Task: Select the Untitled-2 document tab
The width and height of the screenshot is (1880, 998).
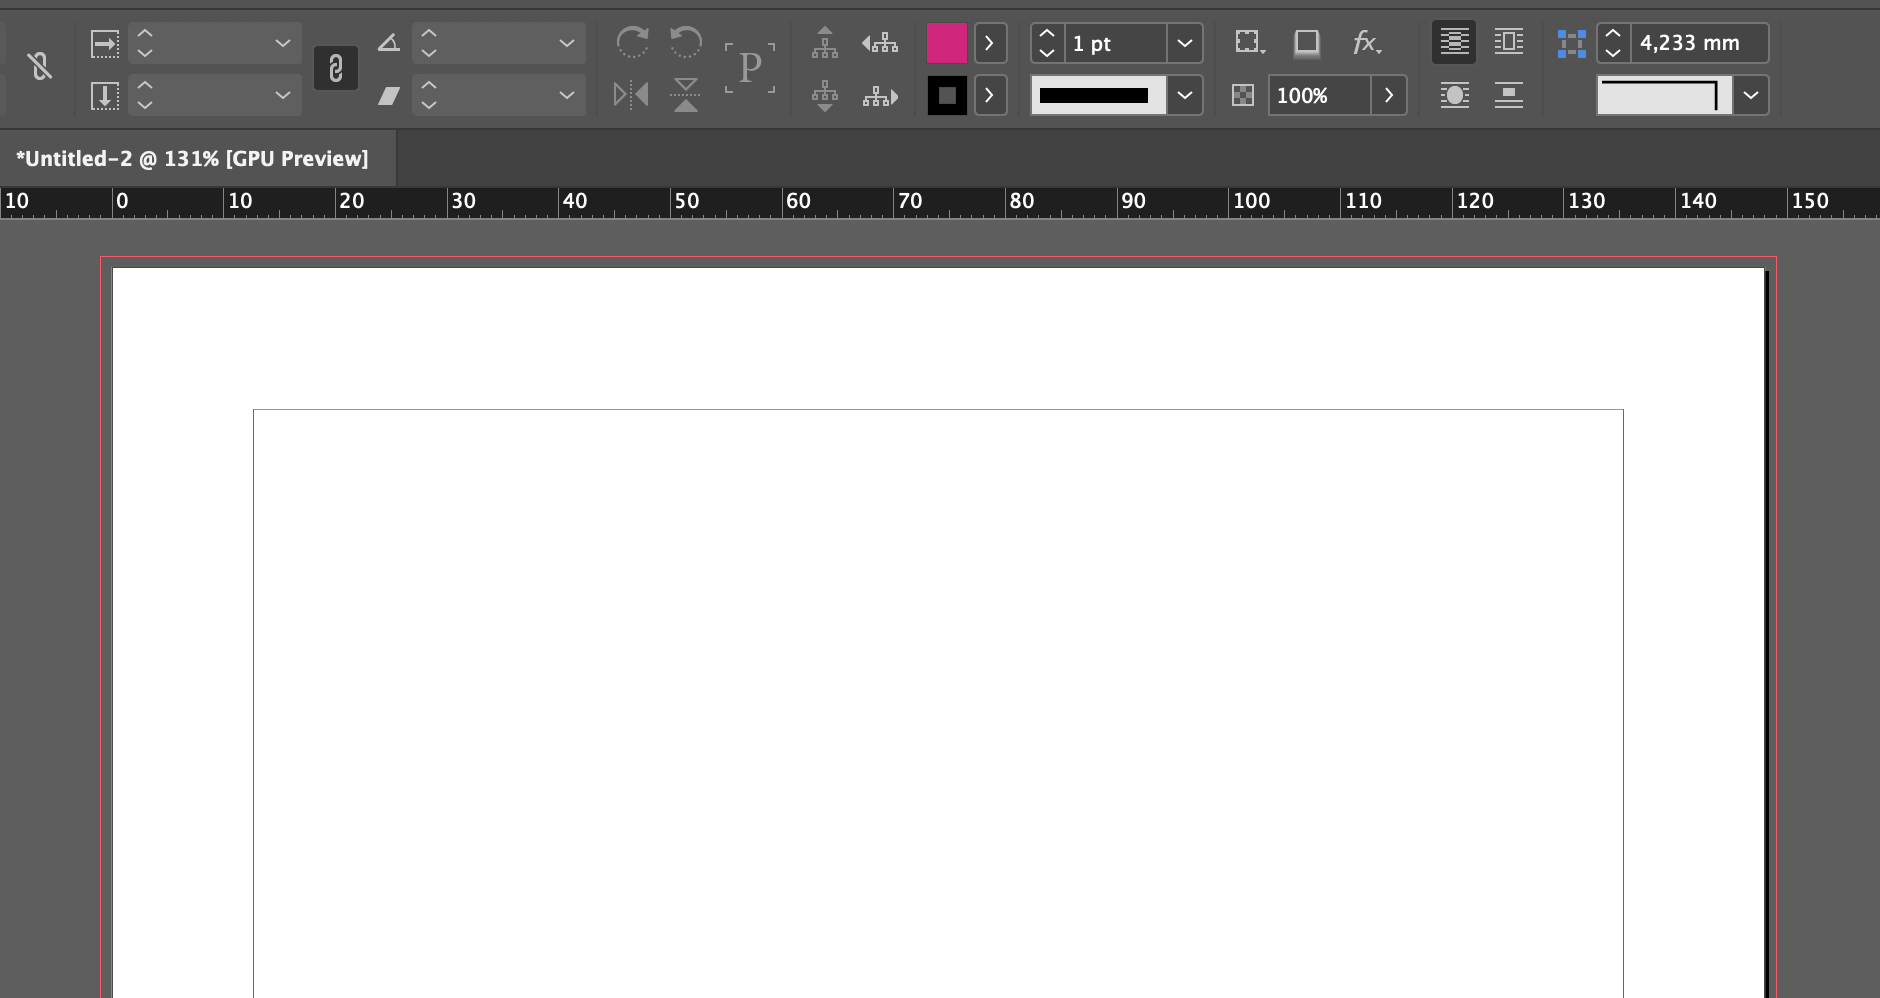Action: click(192, 157)
